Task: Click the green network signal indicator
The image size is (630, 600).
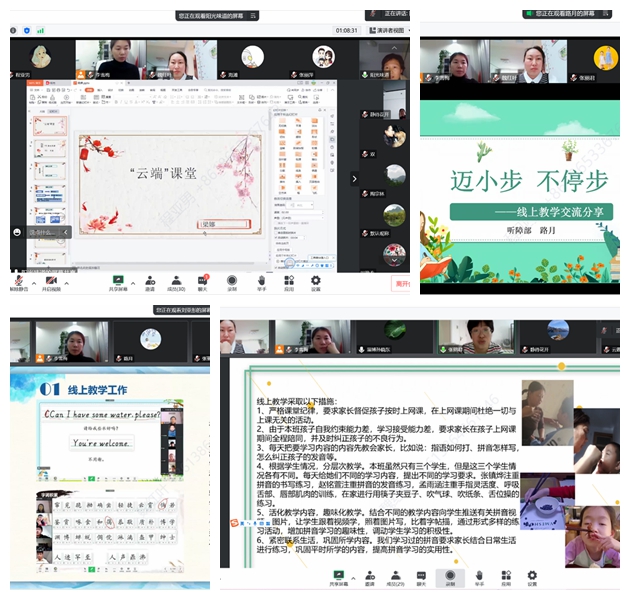Action: click(39, 31)
